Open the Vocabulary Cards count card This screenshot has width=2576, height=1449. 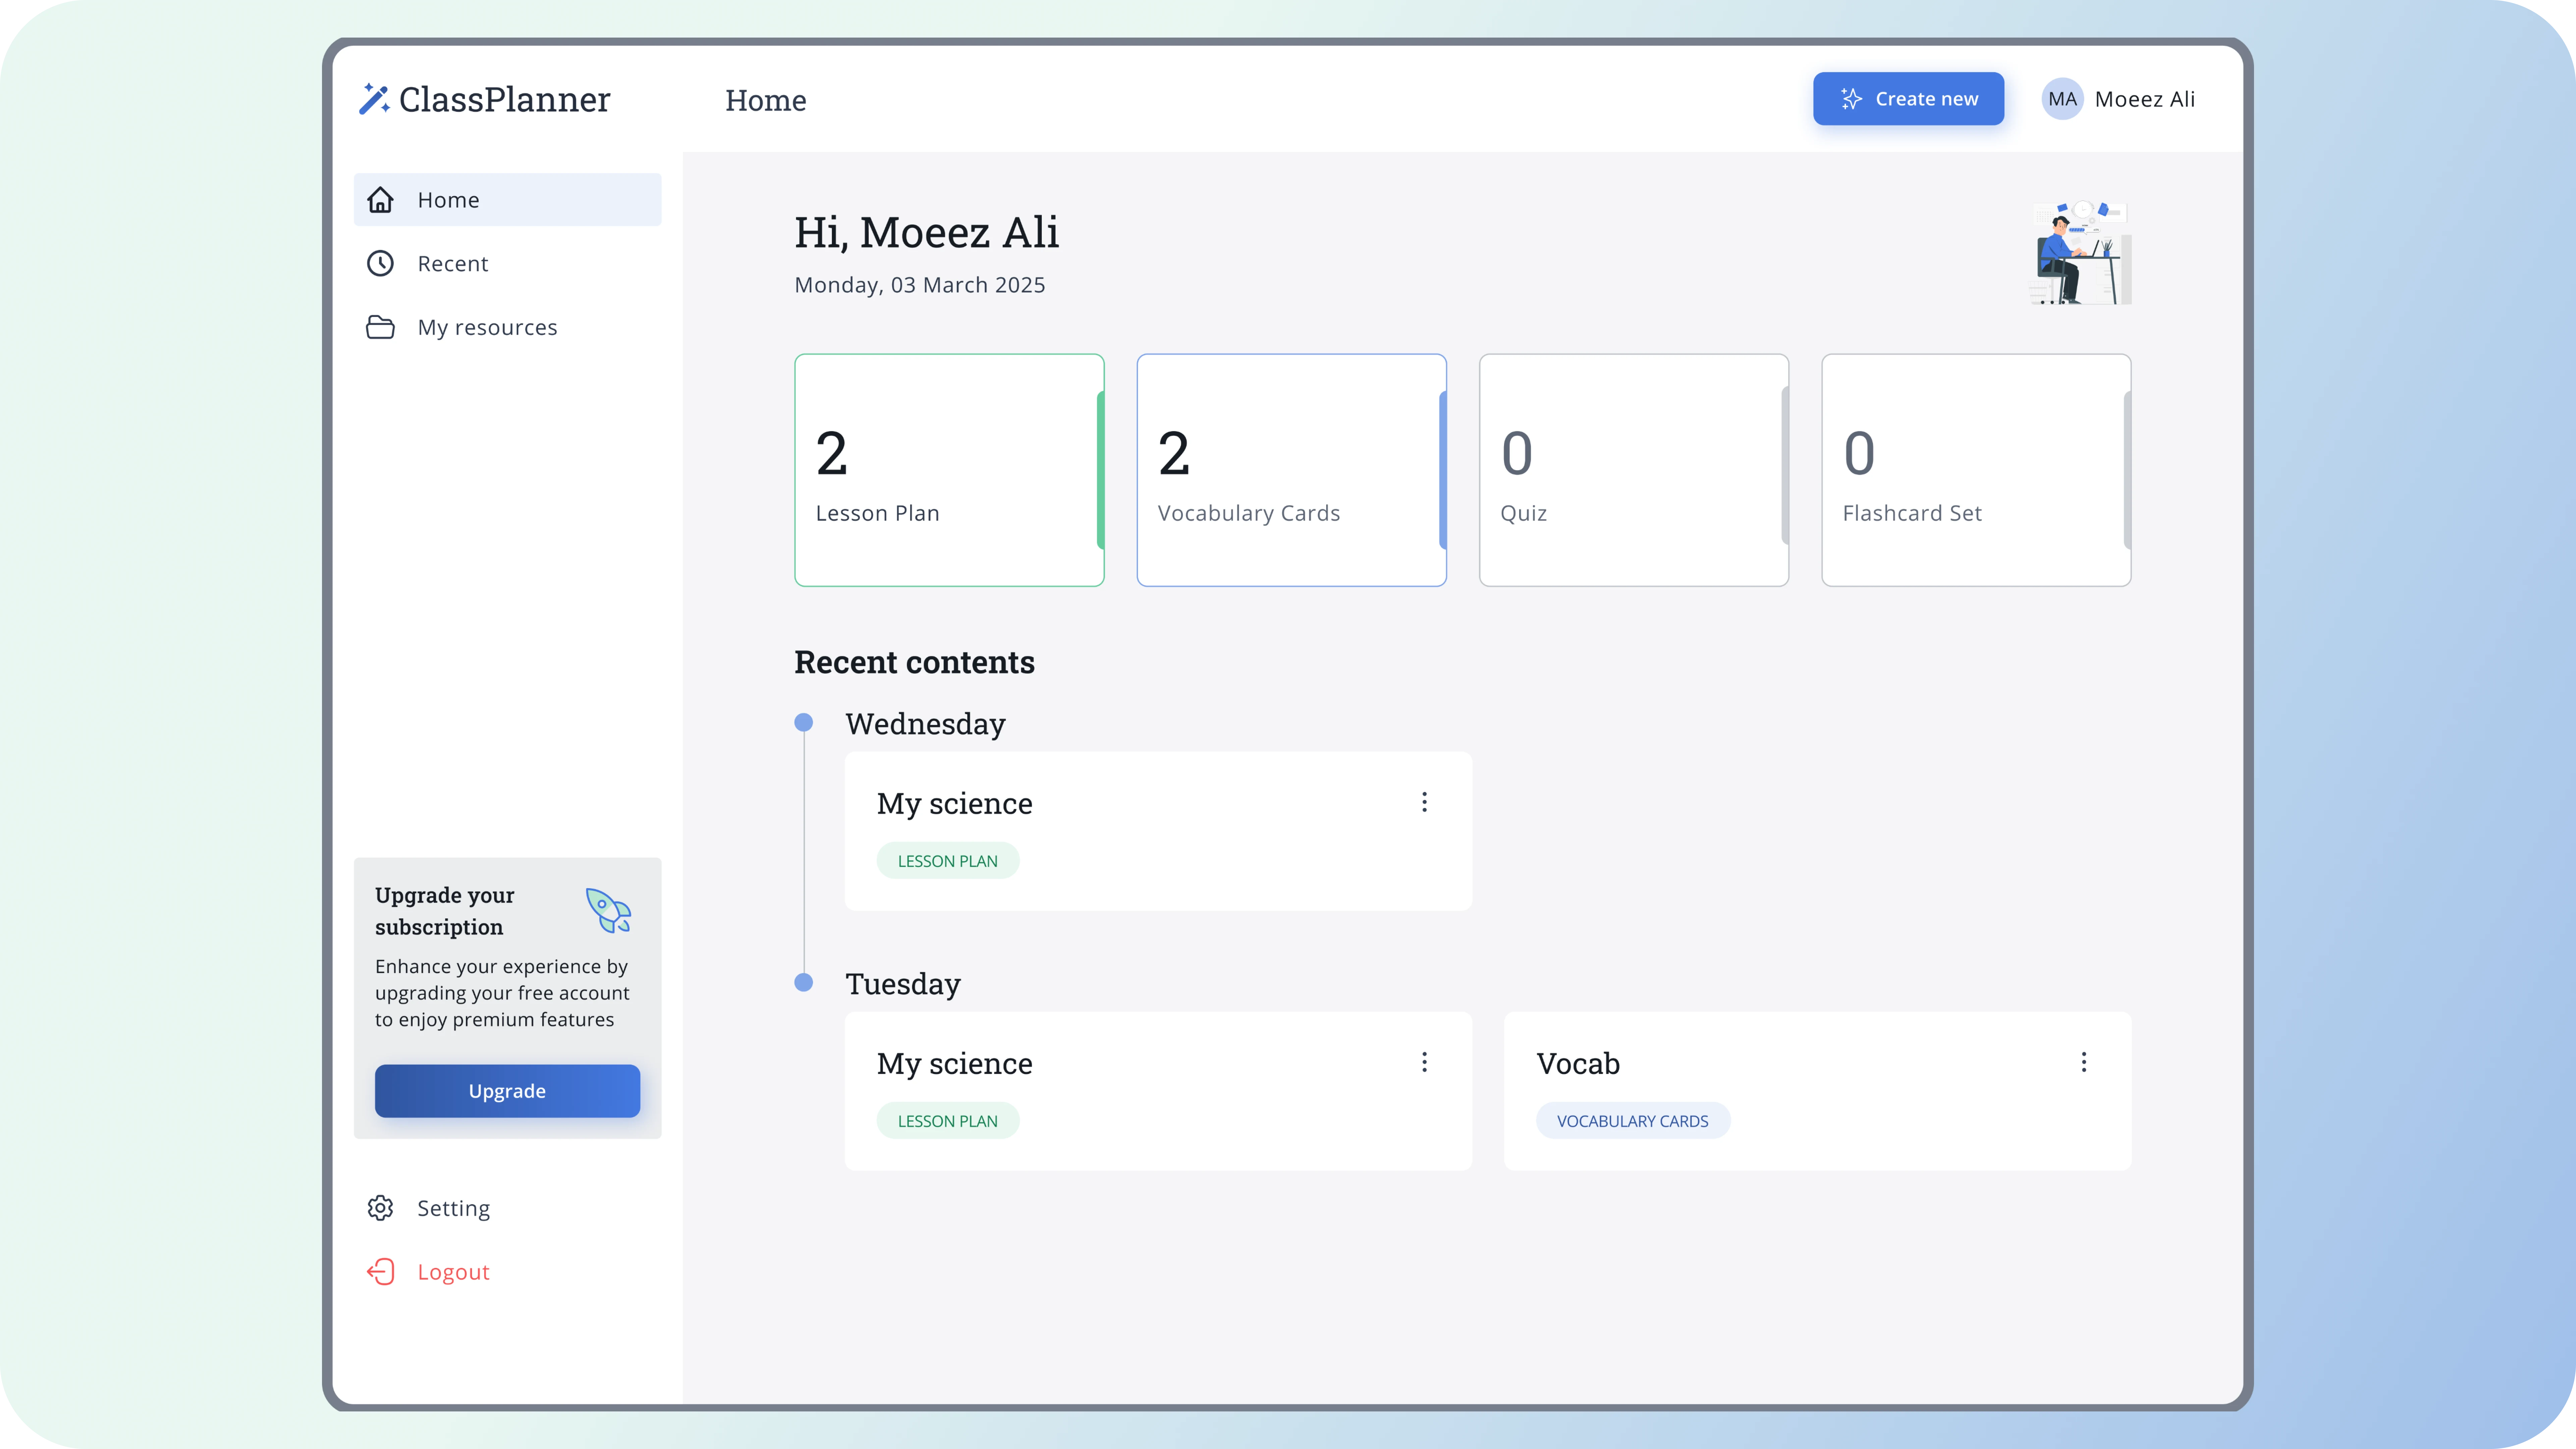[x=1291, y=470]
